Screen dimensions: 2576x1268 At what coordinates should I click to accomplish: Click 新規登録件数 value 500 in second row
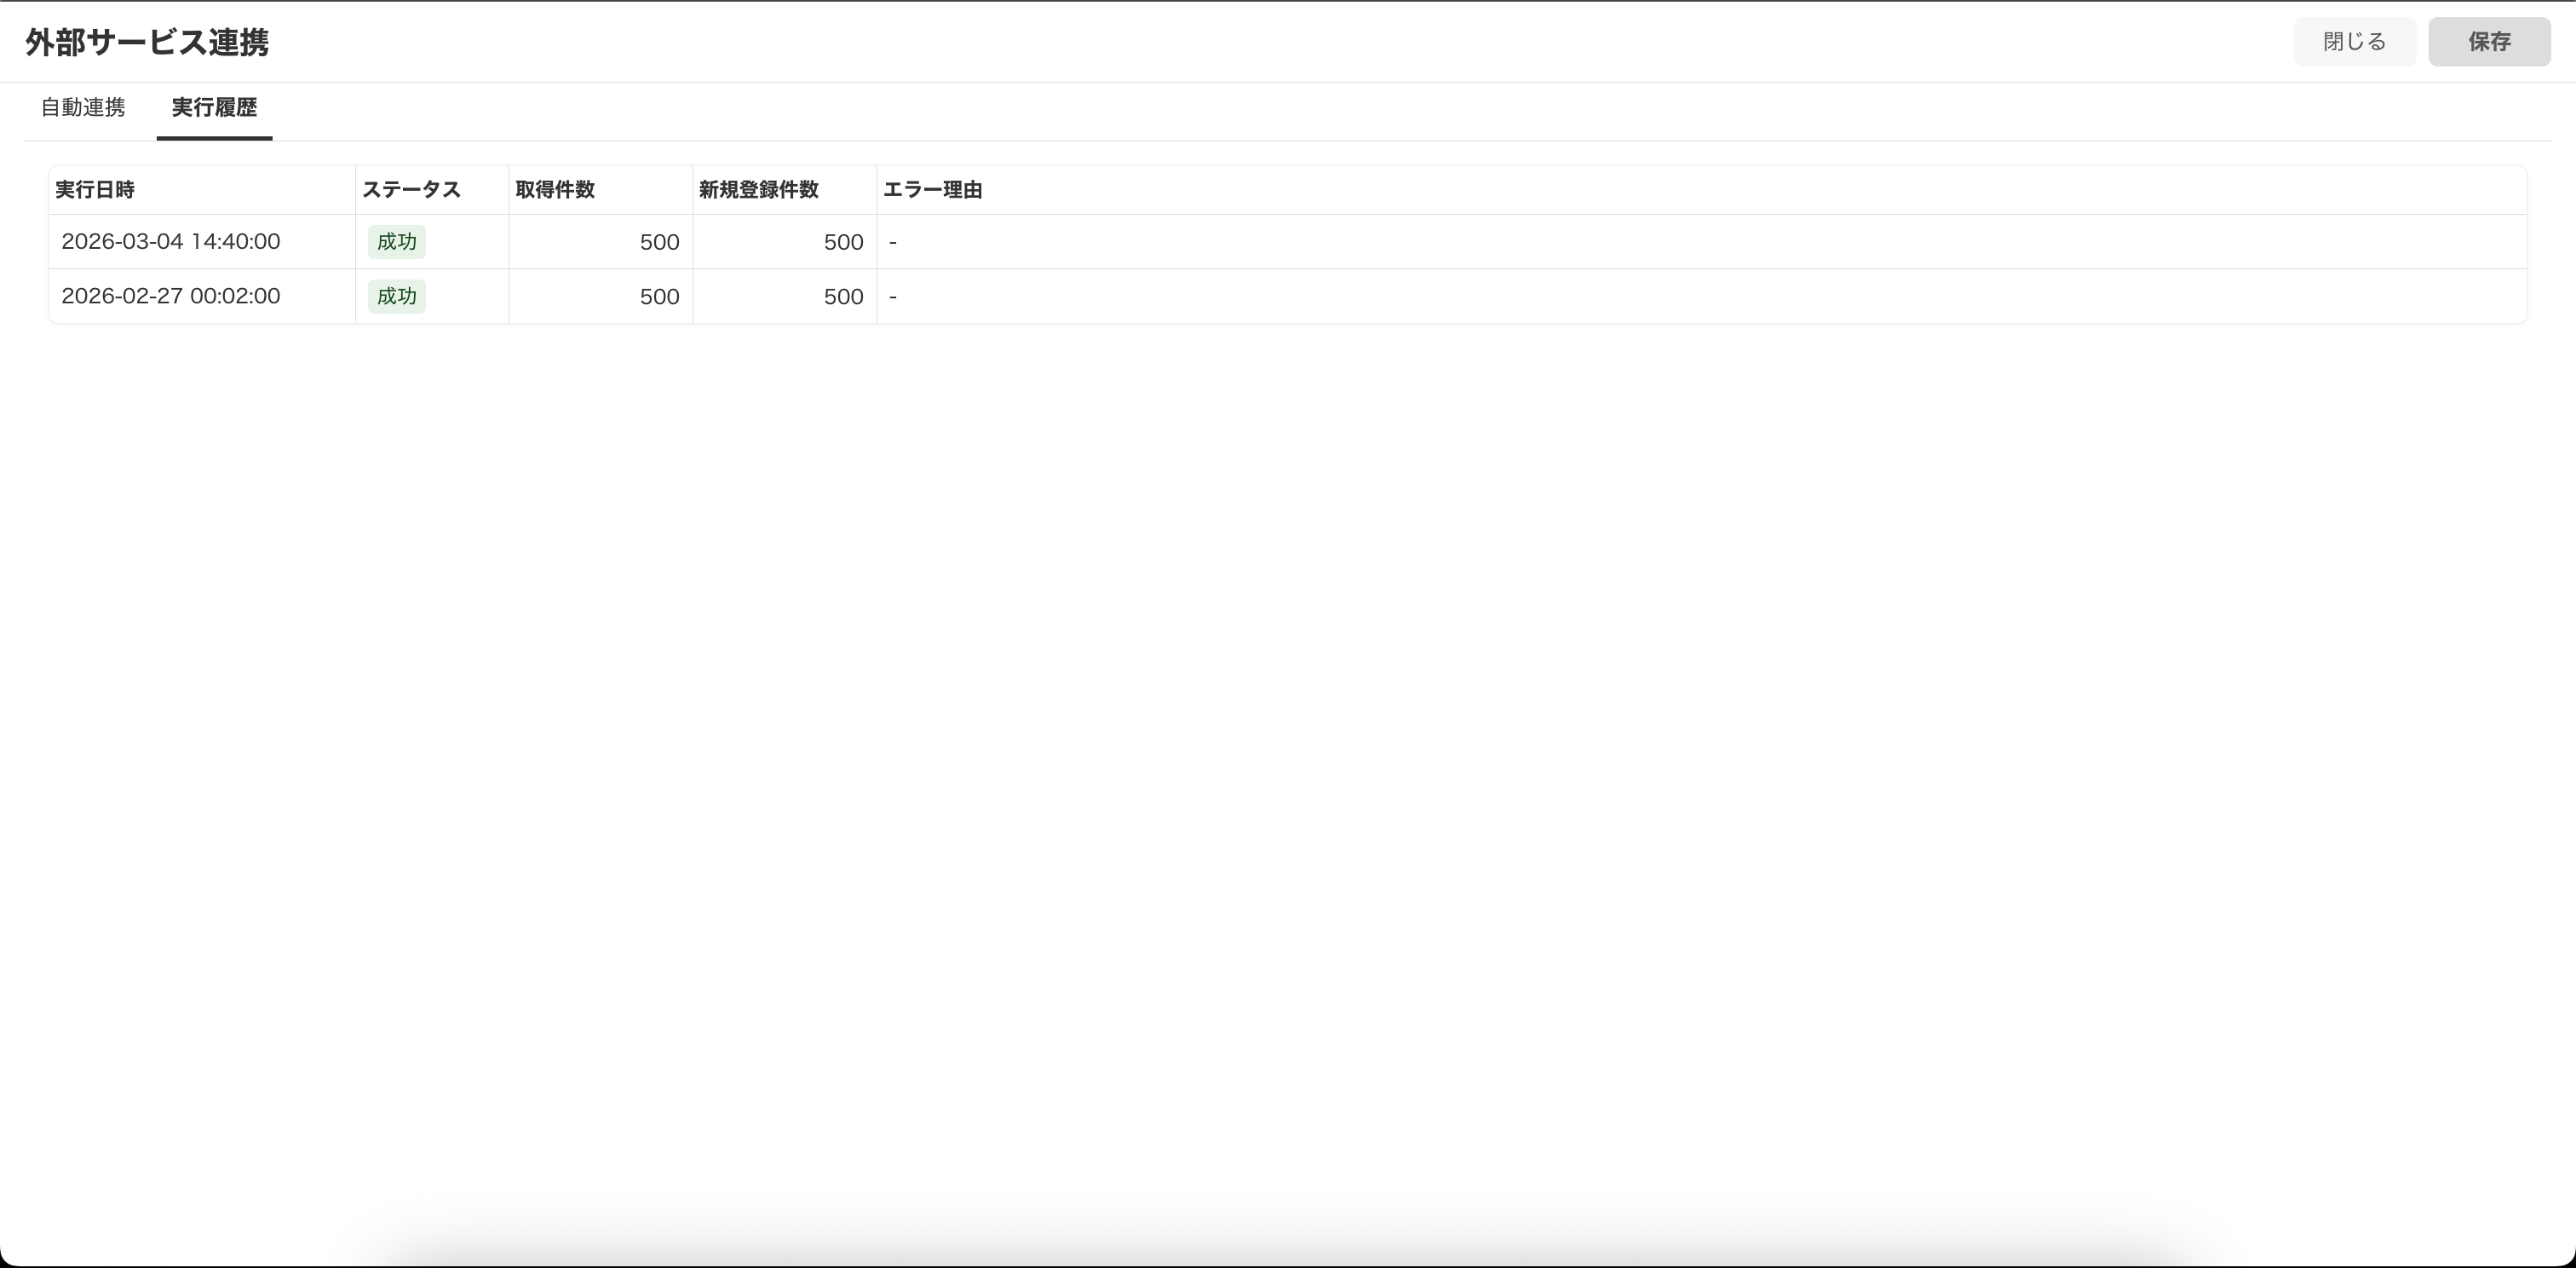click(843, 297)
